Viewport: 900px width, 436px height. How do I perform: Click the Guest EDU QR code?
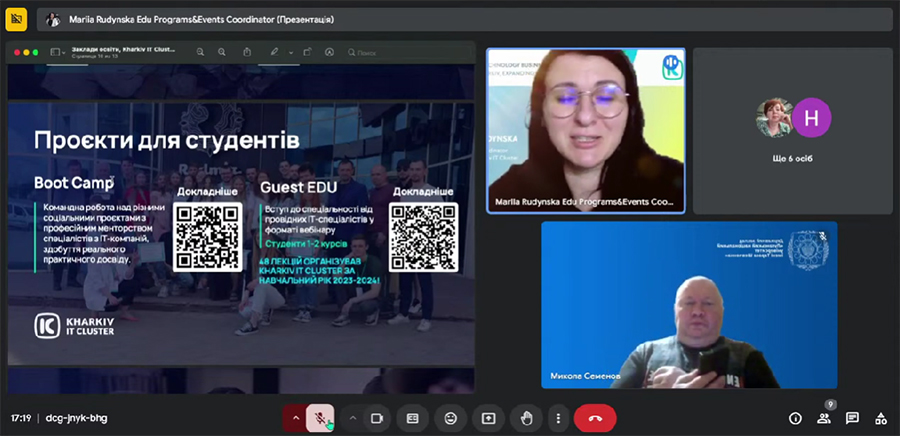(424, 237)
